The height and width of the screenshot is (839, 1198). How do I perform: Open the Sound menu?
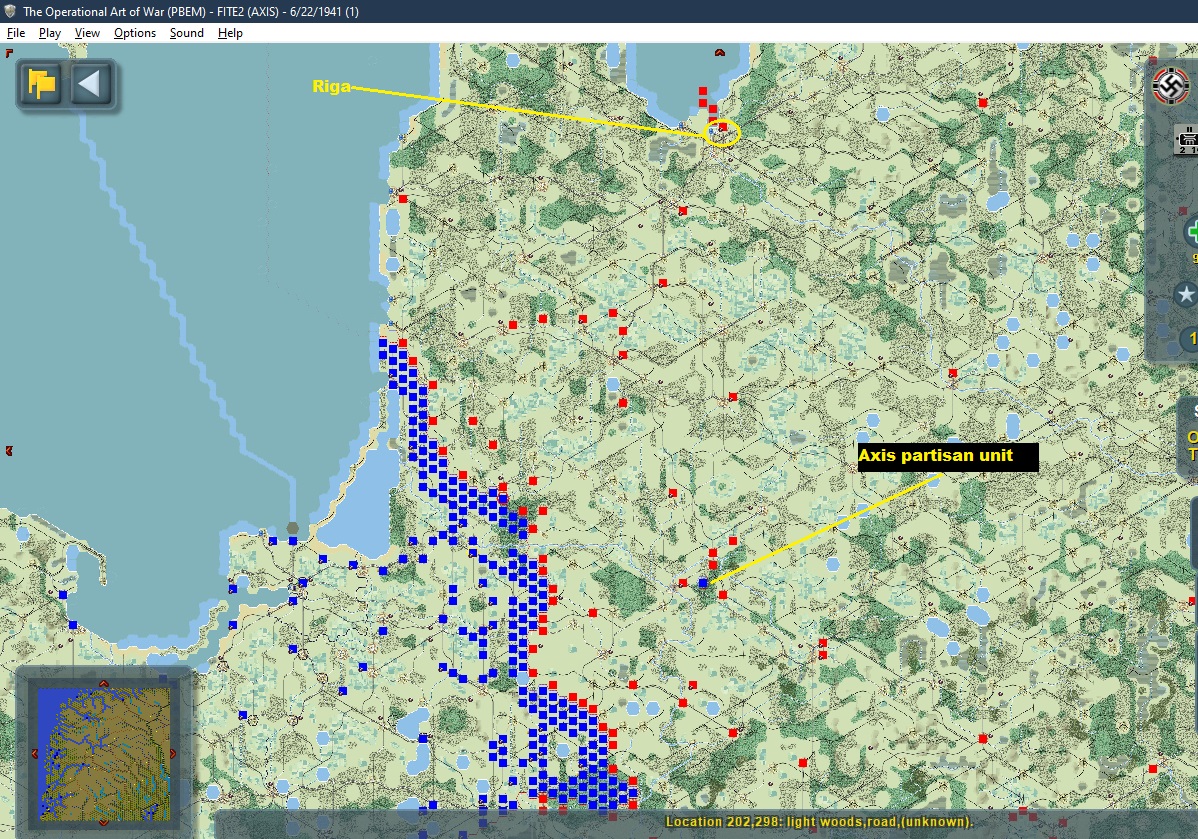click(x=186, y=33)
